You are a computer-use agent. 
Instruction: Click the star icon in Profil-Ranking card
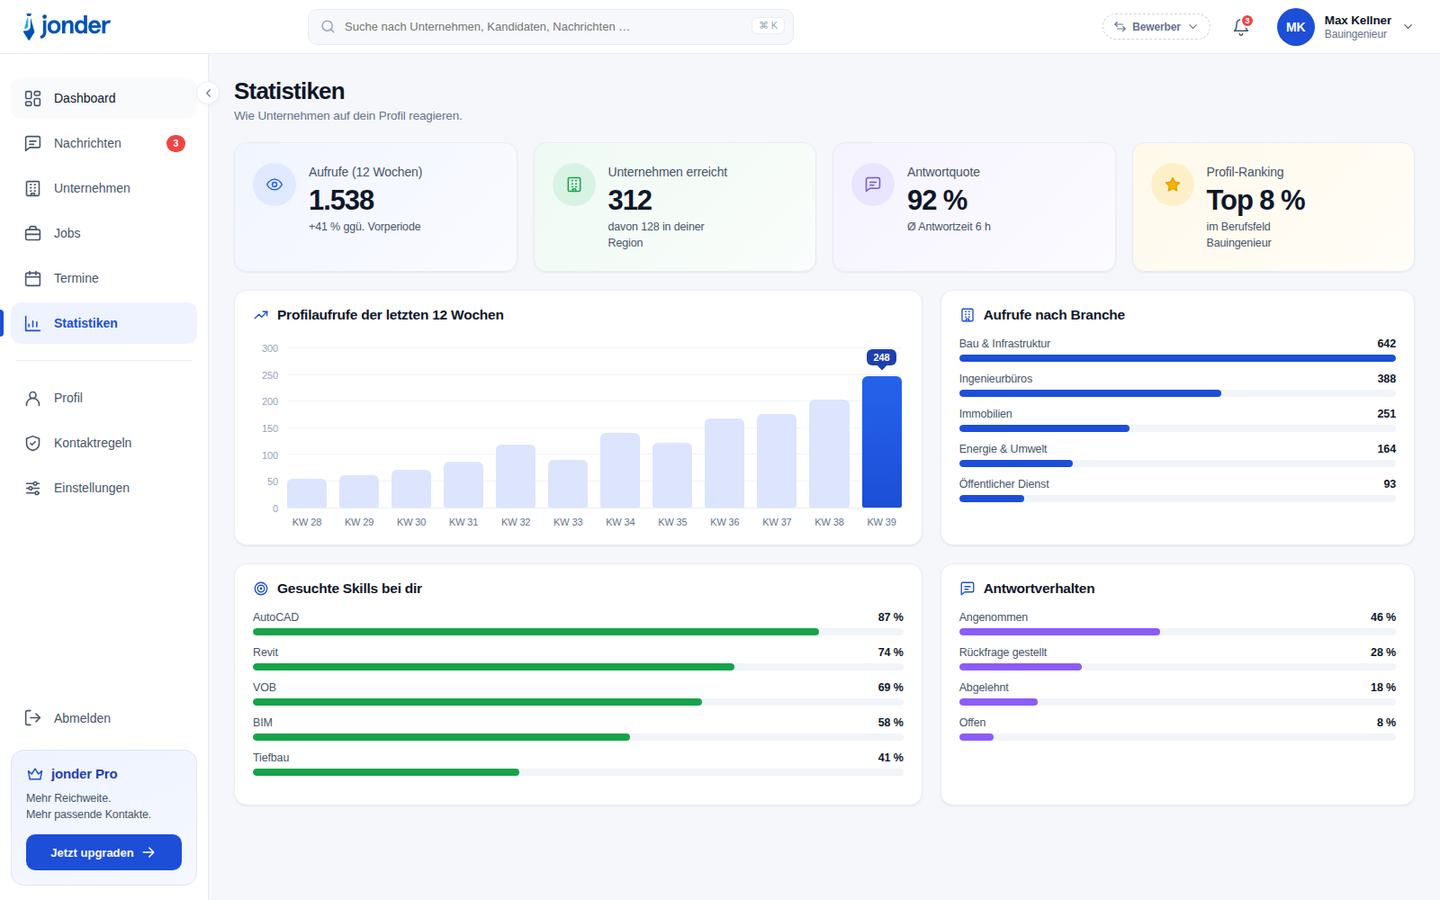1172,185
